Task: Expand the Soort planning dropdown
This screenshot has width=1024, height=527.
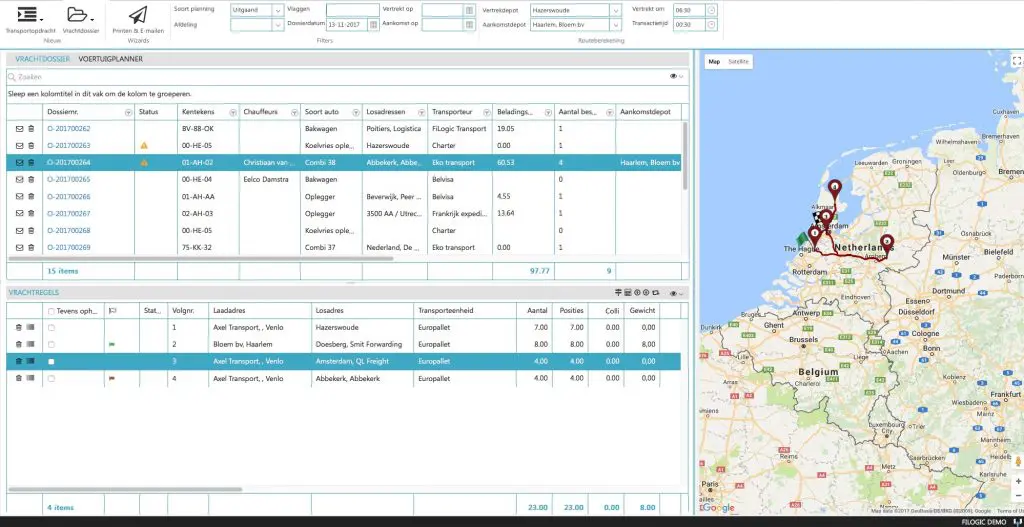Action: click(277, 10)
